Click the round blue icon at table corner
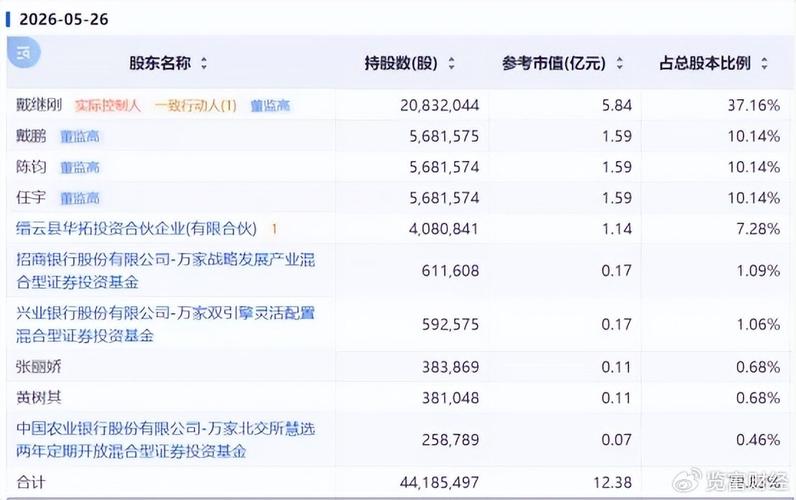Viewport: 796px width, 500px height. point(23,52)
